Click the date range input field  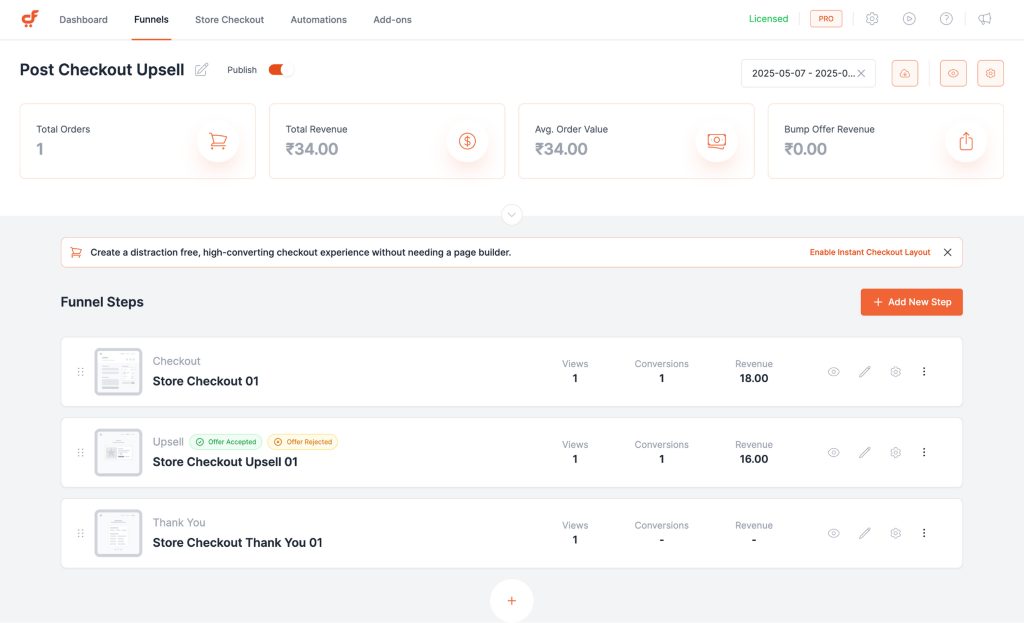800,73
